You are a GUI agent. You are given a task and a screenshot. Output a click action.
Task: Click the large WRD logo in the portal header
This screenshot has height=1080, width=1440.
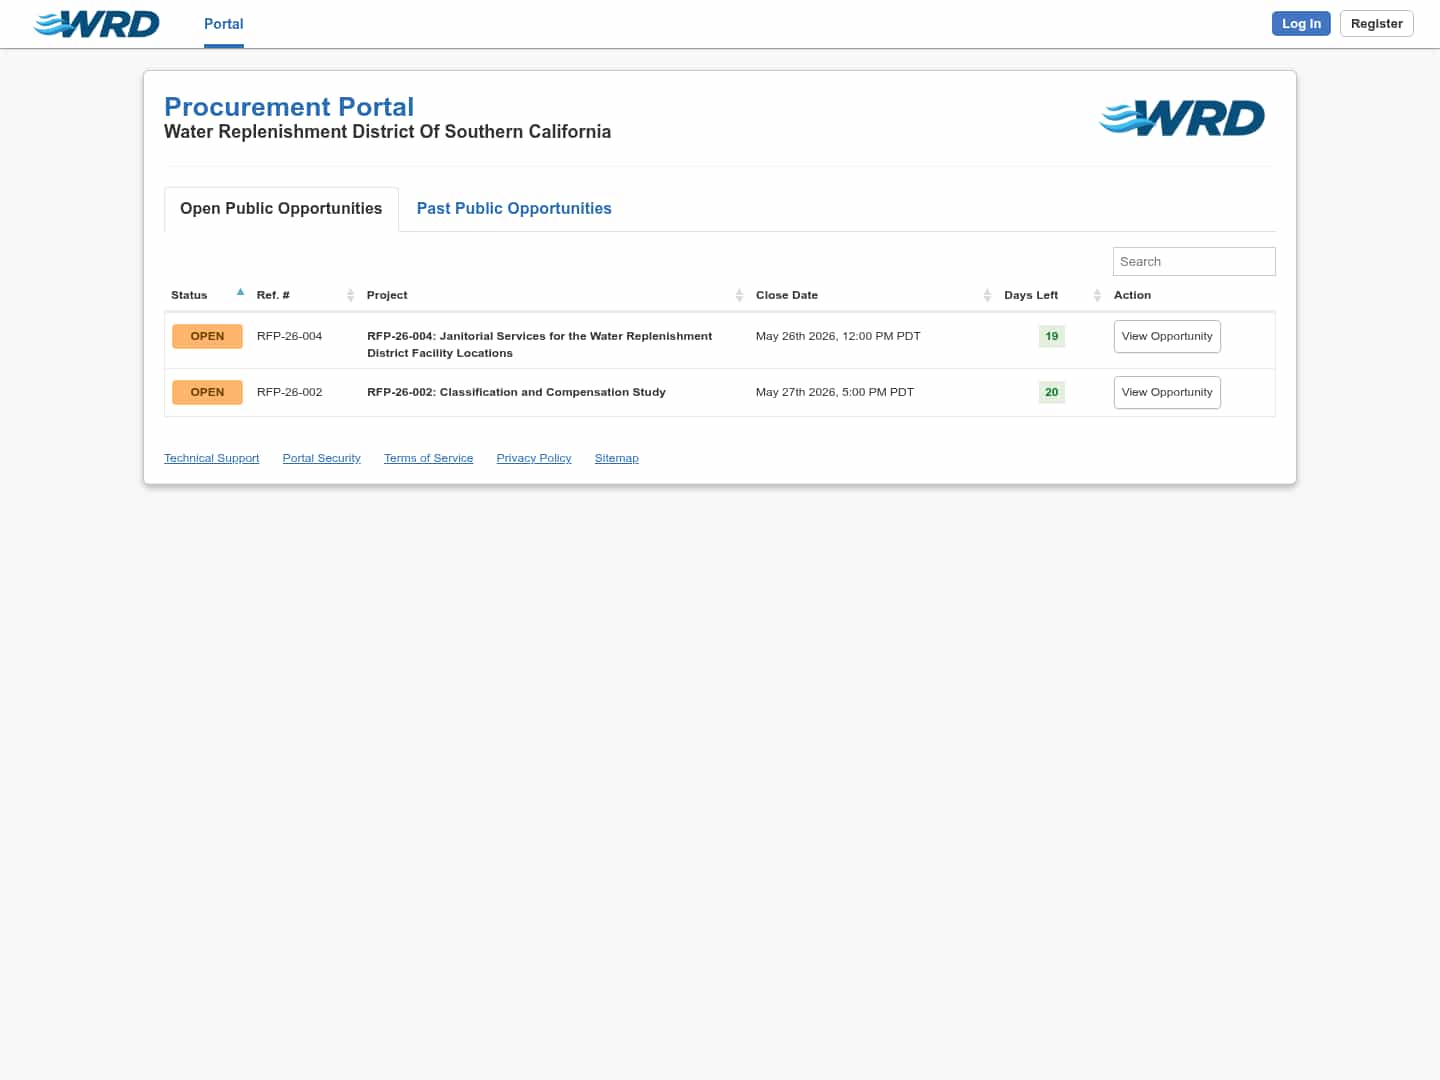(x=1182, y=118)
